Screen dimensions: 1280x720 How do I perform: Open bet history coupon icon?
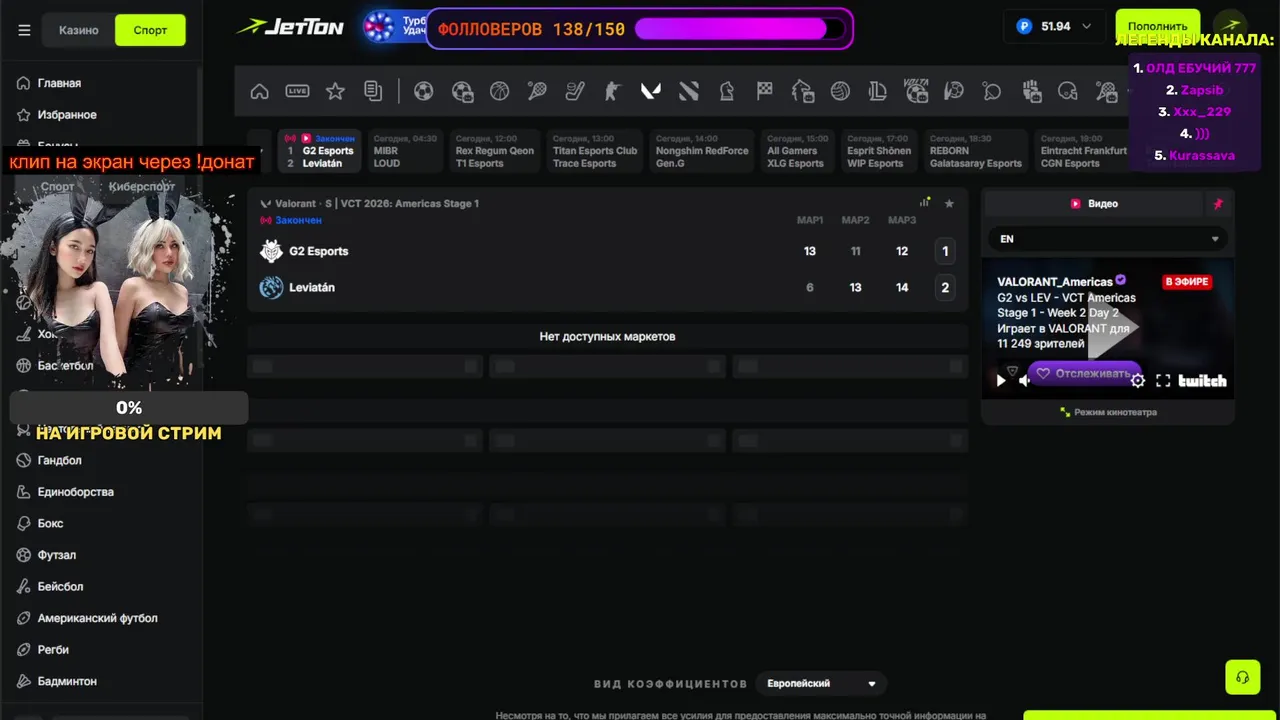pos(373,92)
